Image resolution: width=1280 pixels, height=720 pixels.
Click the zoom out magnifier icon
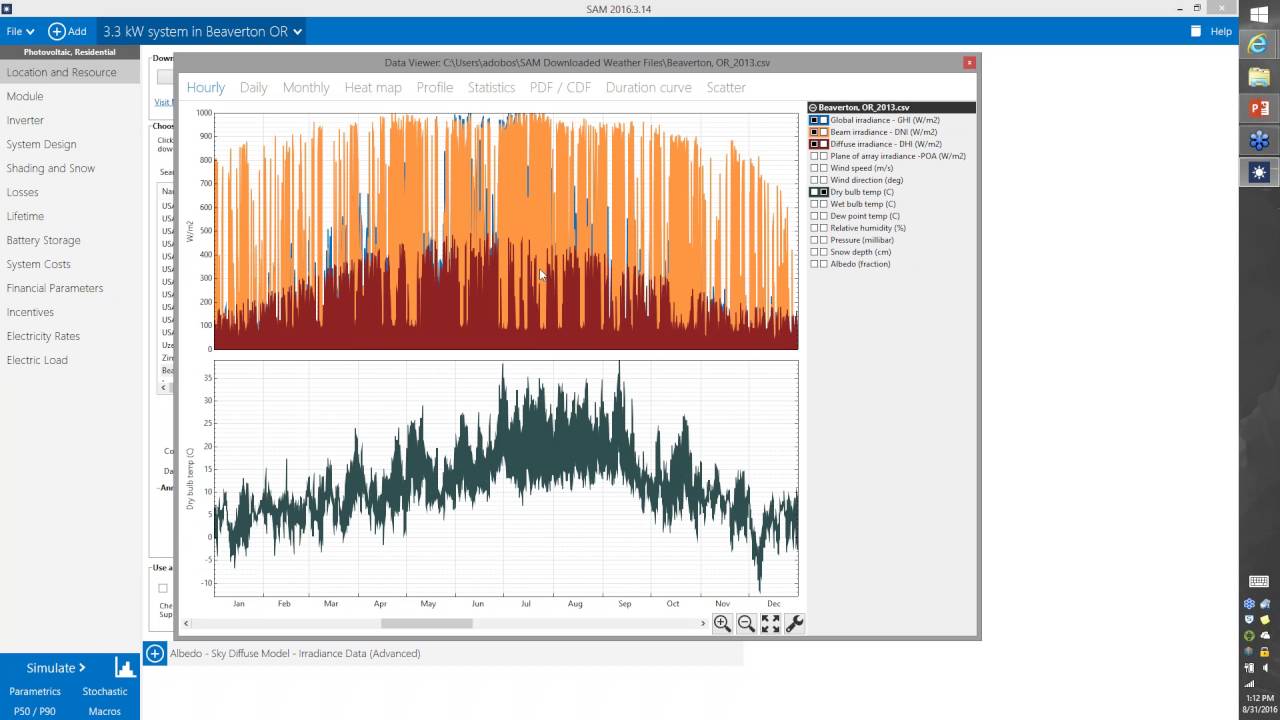[x=746, y=624]
